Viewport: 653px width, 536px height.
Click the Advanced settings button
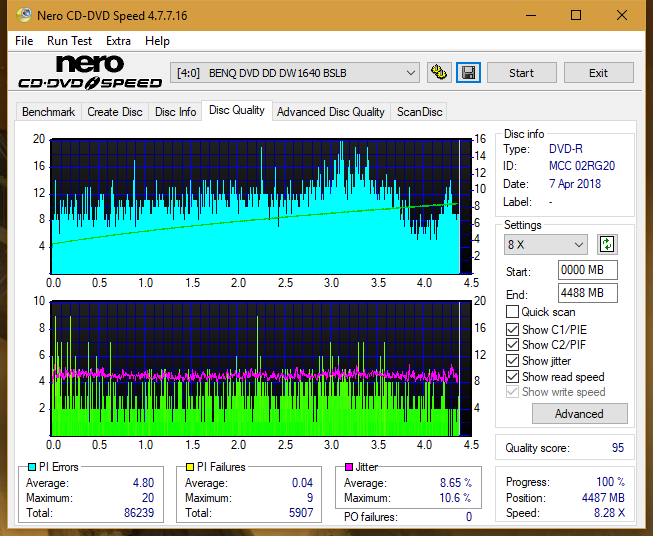pyautogui.click(x=579, y=414)
